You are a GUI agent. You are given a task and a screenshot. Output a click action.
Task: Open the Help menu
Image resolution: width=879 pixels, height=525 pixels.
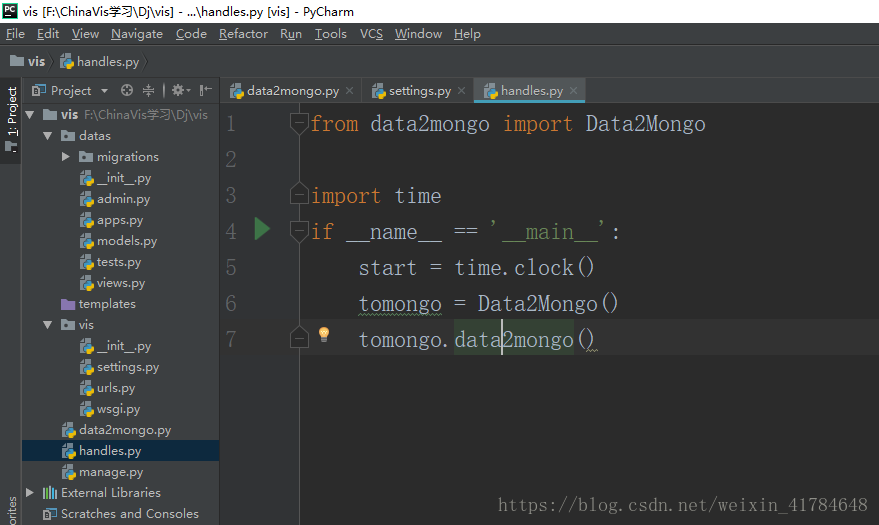tap(467, 34)
